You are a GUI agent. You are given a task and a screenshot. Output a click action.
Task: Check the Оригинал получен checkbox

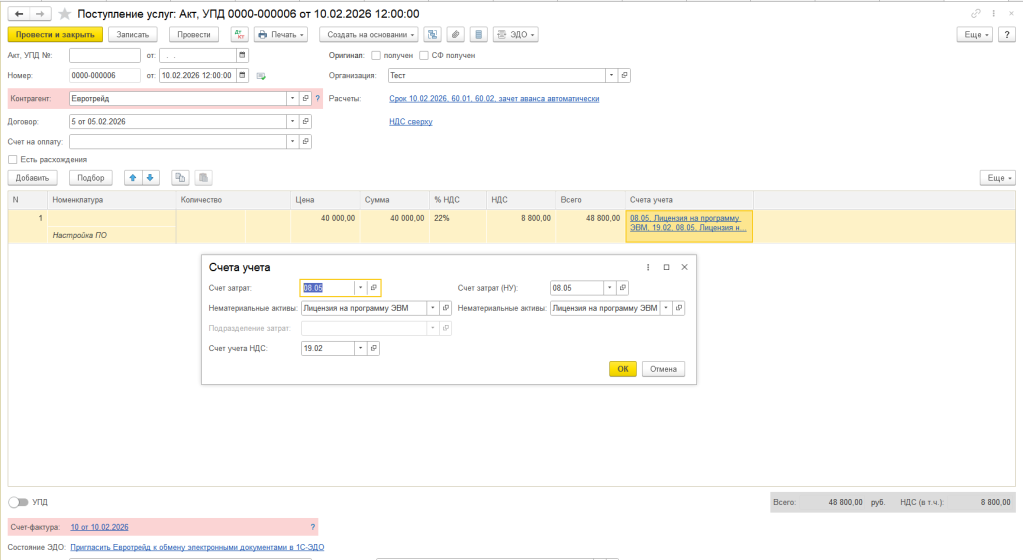[376, 55]
